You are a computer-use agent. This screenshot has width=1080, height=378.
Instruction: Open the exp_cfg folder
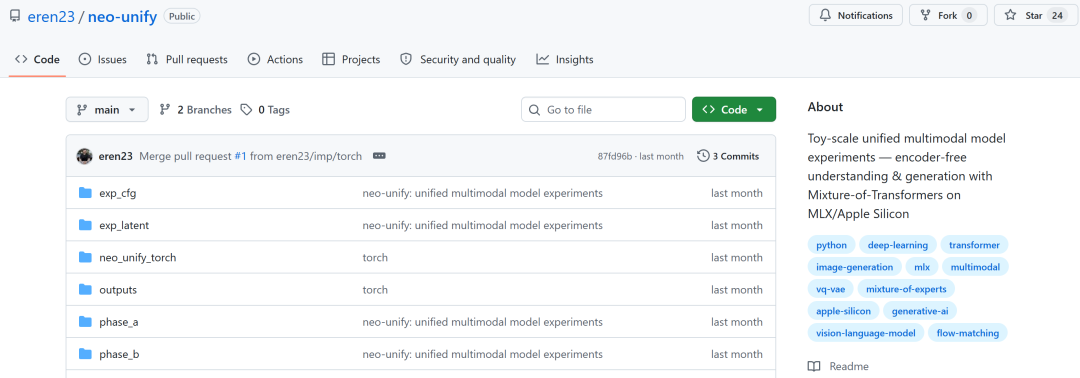coord(118,193)
